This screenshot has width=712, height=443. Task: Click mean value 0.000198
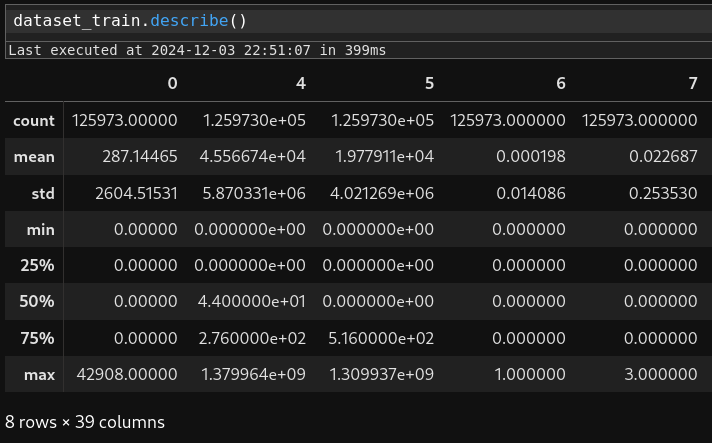click(x=531, y=157)
